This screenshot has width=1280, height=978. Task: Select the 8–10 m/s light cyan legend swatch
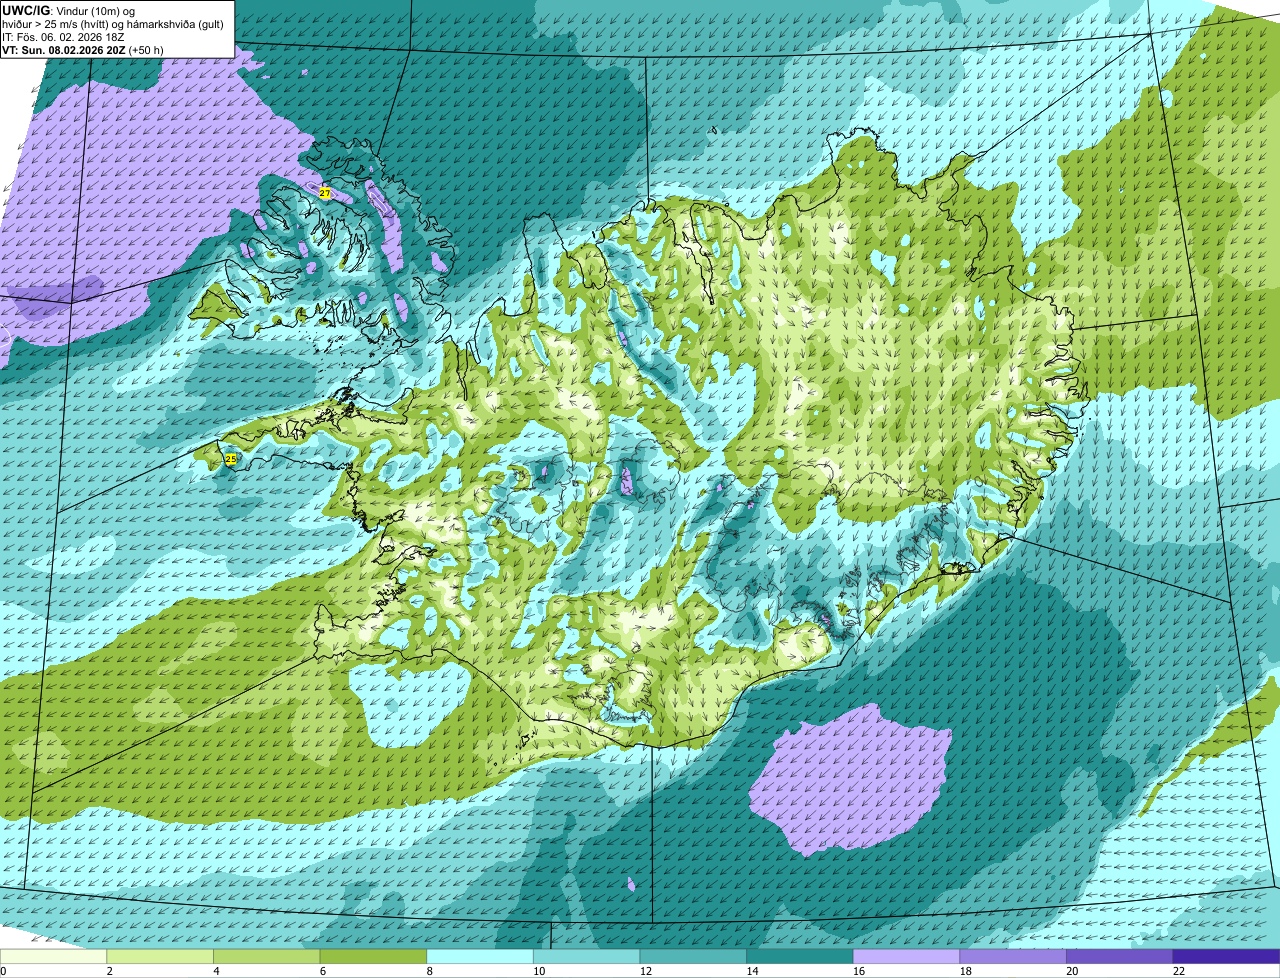click(x=480, y=956)
